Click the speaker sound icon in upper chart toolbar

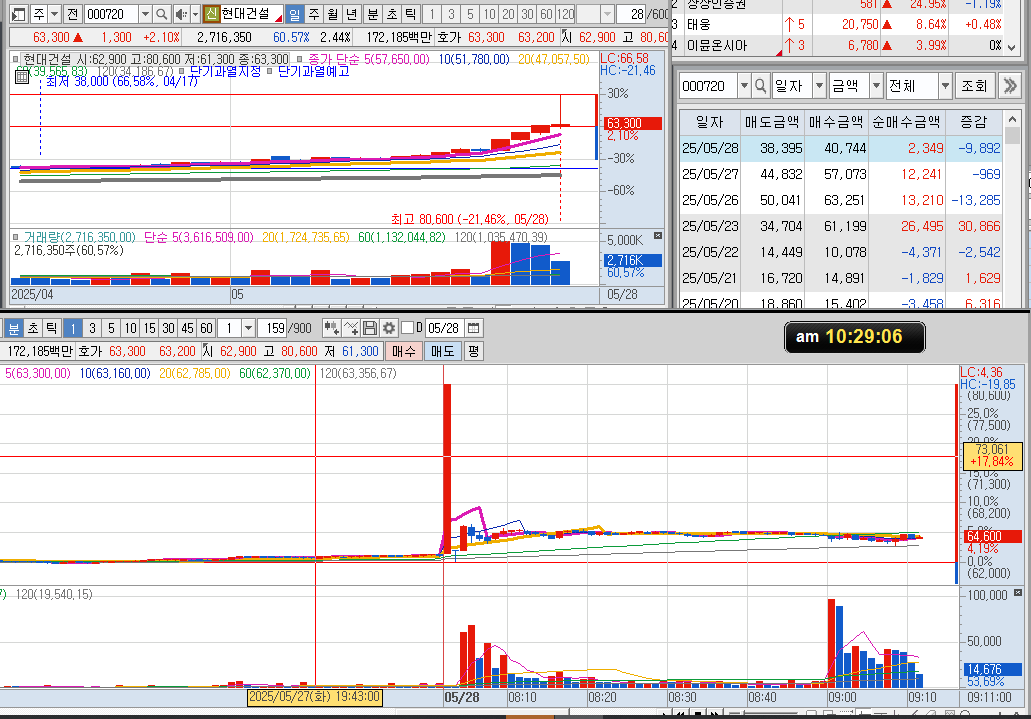[x=181, y=14]
